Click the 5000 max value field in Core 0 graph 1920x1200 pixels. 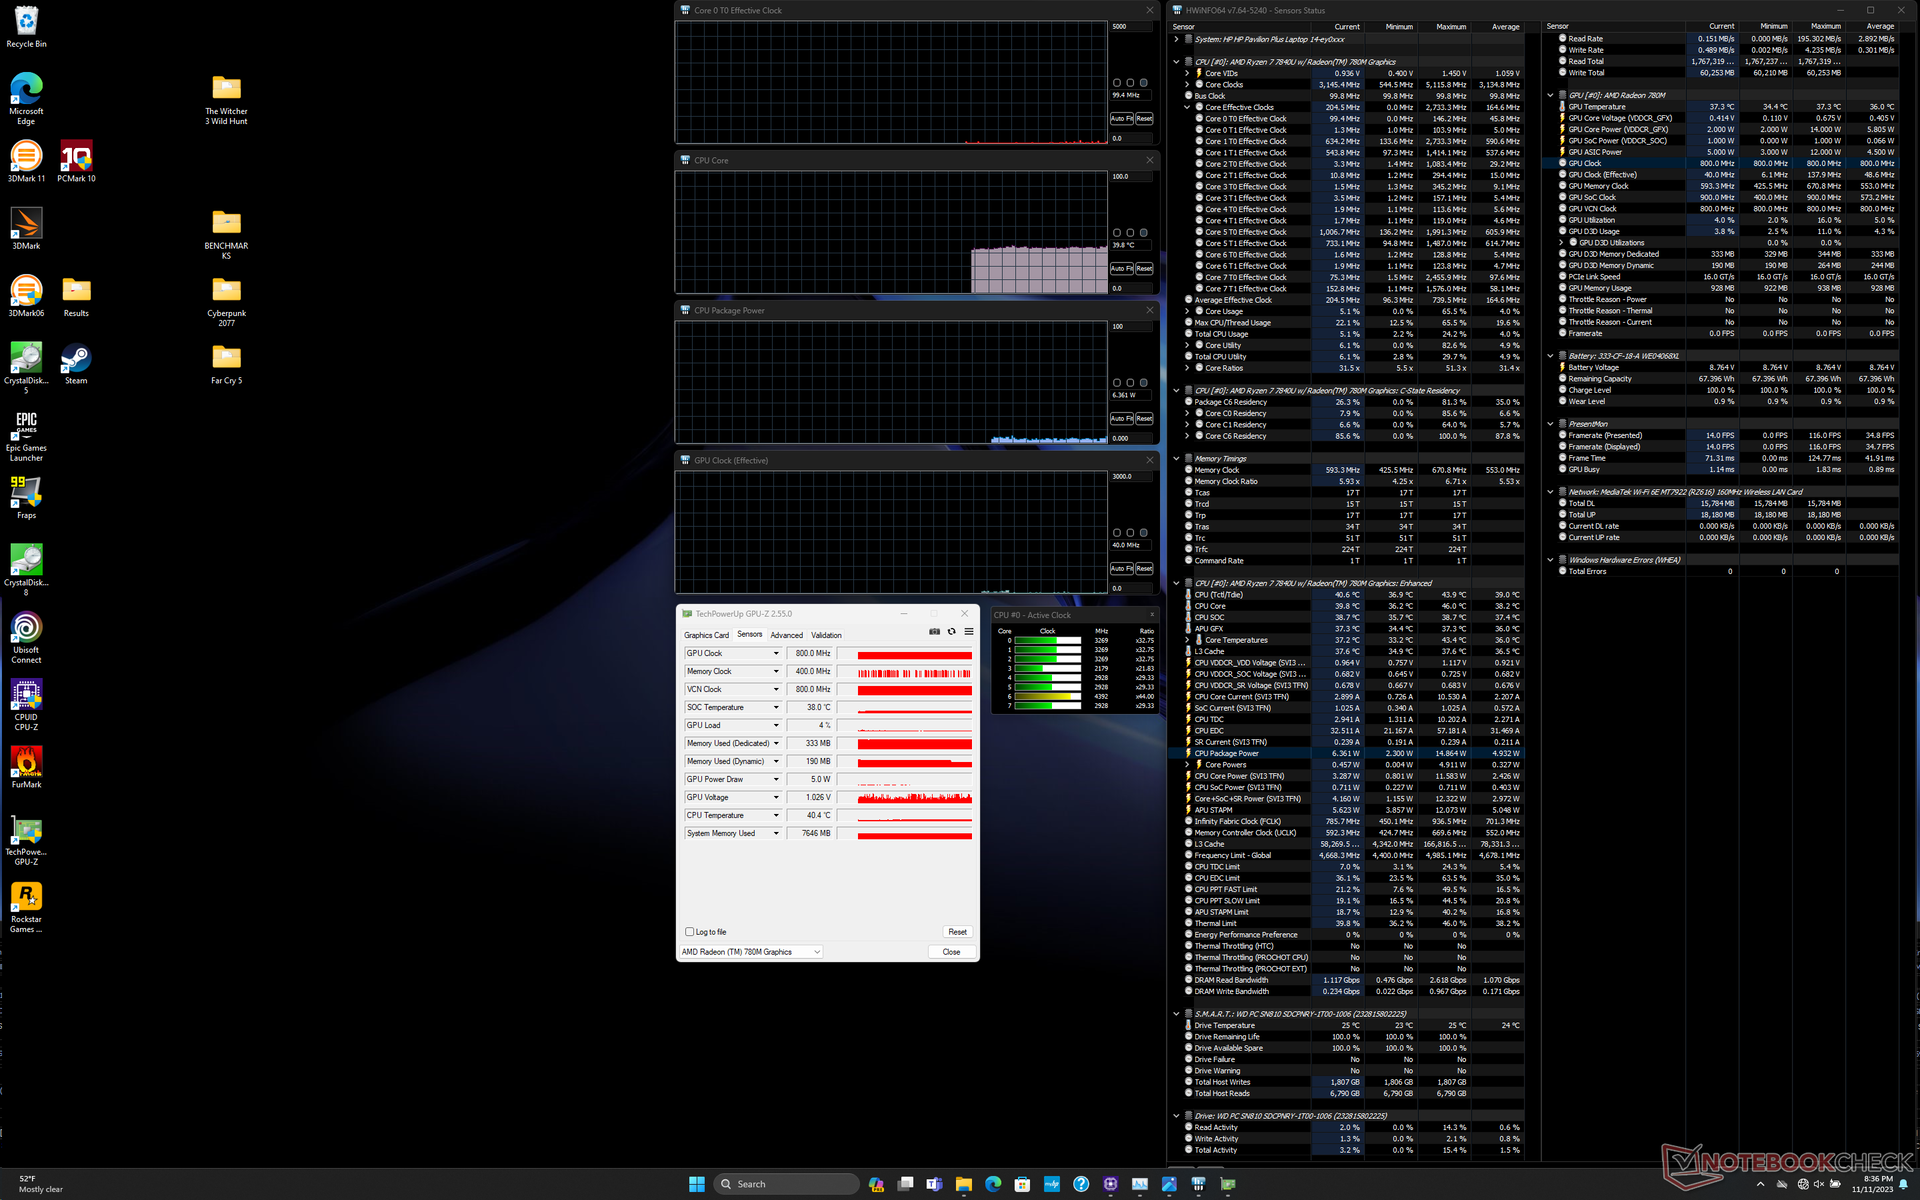coord(1131,27)
